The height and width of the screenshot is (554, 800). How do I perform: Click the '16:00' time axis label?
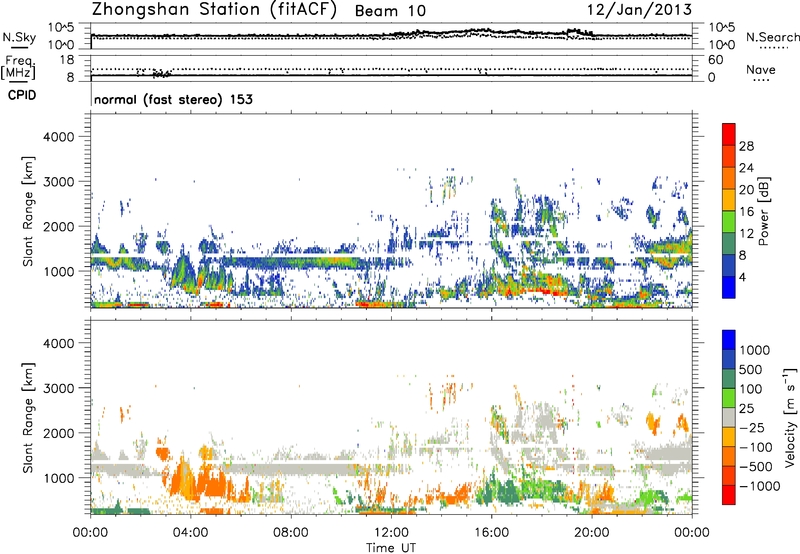491,533
